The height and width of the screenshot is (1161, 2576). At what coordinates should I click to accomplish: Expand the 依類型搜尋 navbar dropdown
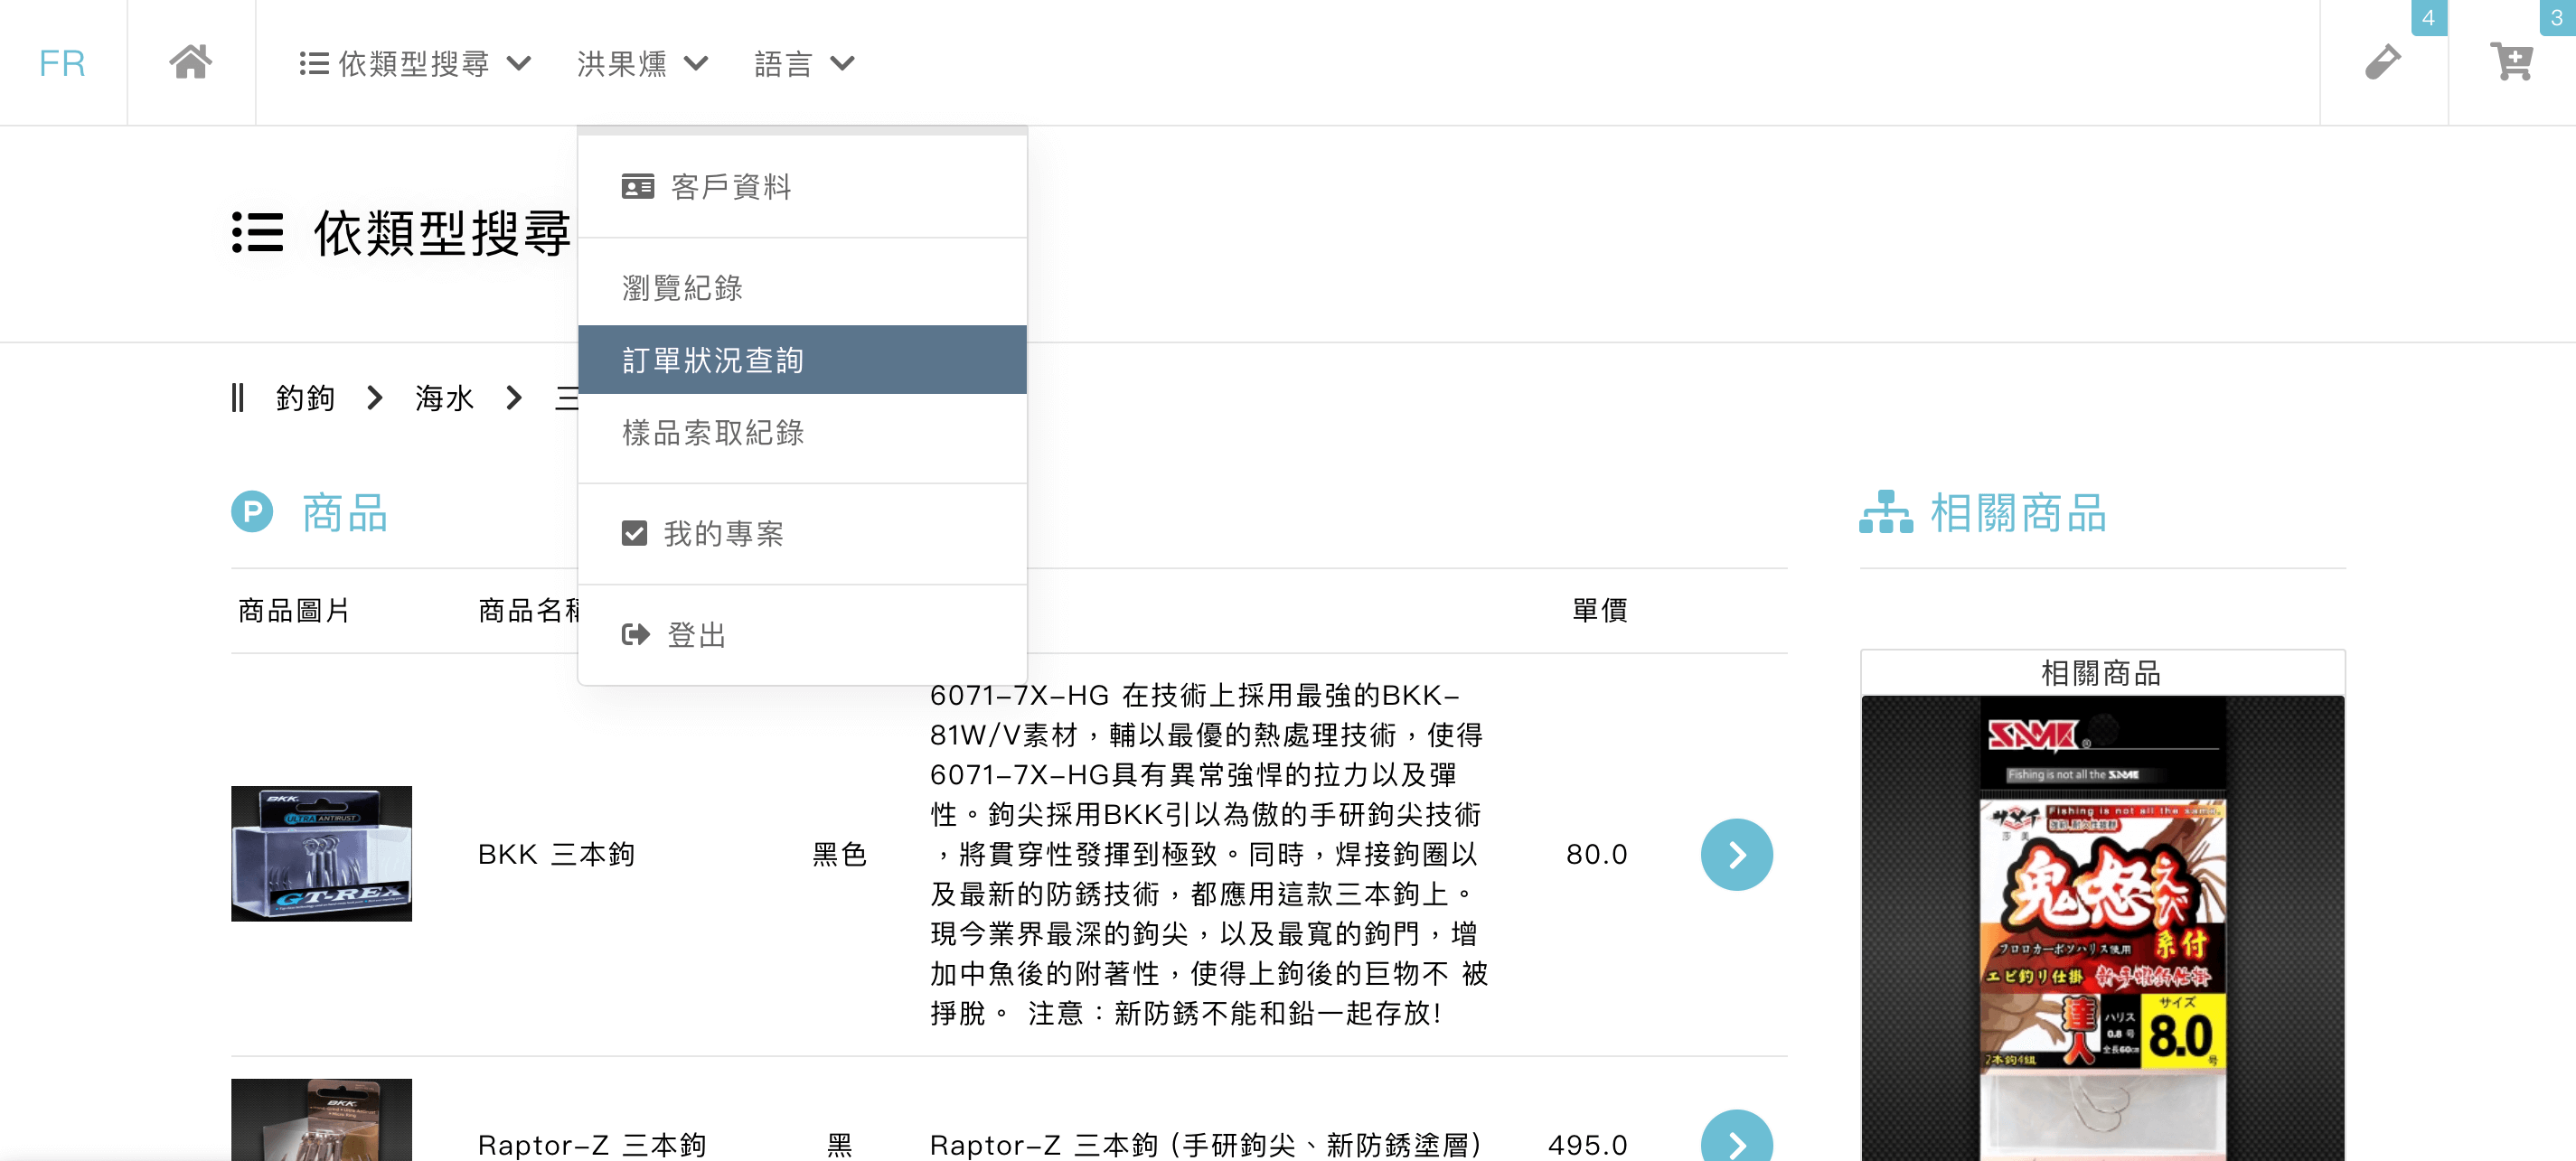coord(414,63)
